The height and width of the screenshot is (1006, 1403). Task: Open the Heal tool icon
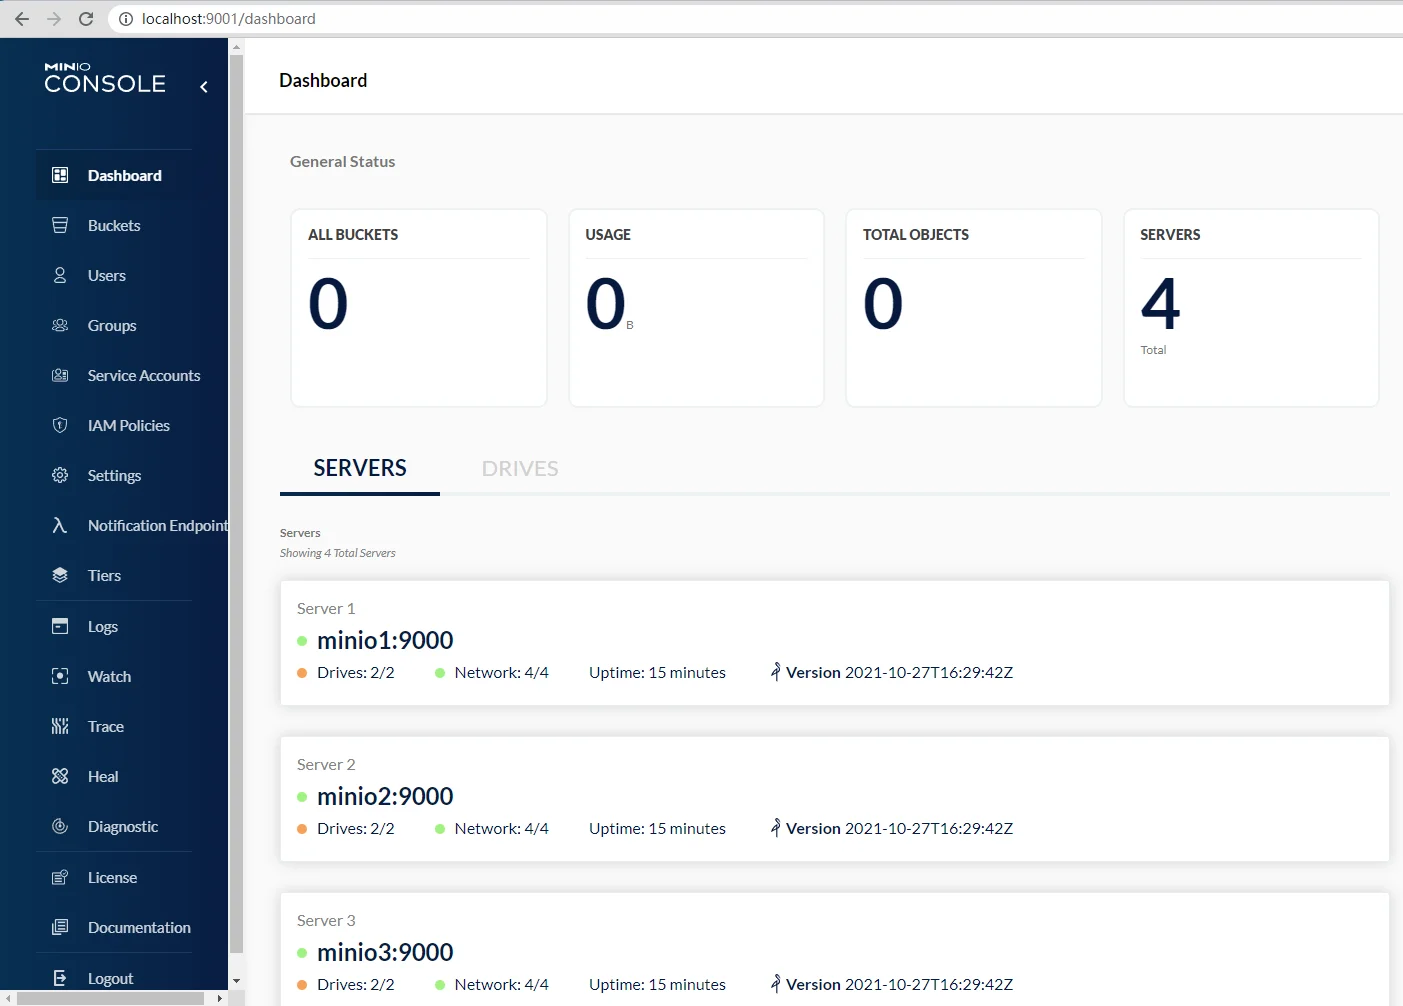60,776
